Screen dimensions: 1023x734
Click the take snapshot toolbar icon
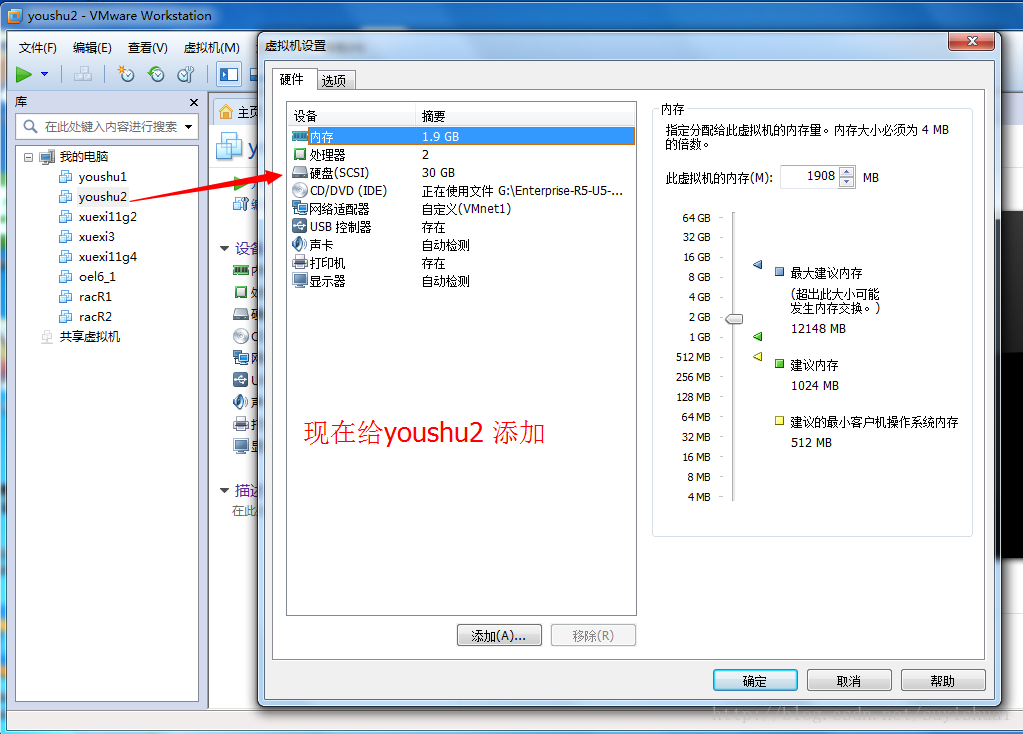[x=125, y=74]
